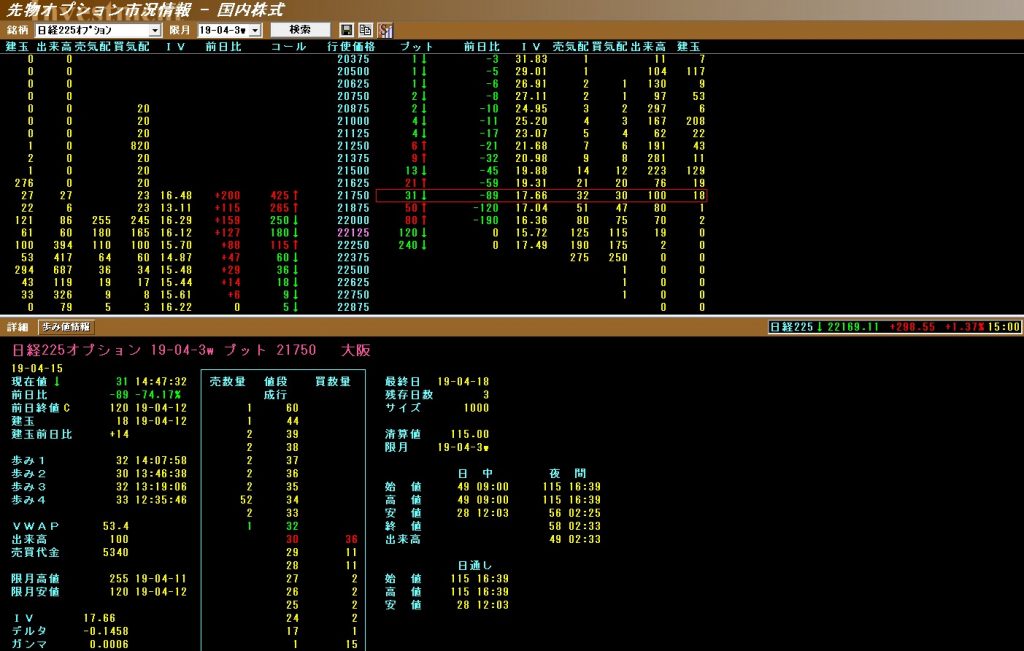This screenshot has height=651, width=1024.
Task: Click the green order book price 32
Action: coord(292,526)
